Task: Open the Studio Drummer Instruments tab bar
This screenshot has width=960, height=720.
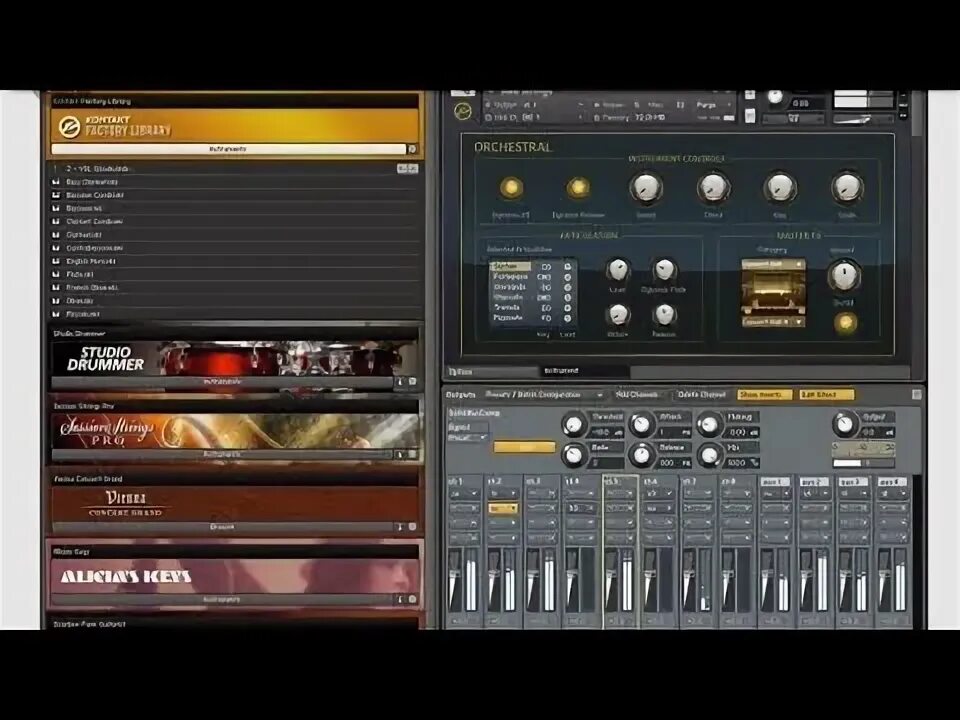Action: click(x=222, y=382)
